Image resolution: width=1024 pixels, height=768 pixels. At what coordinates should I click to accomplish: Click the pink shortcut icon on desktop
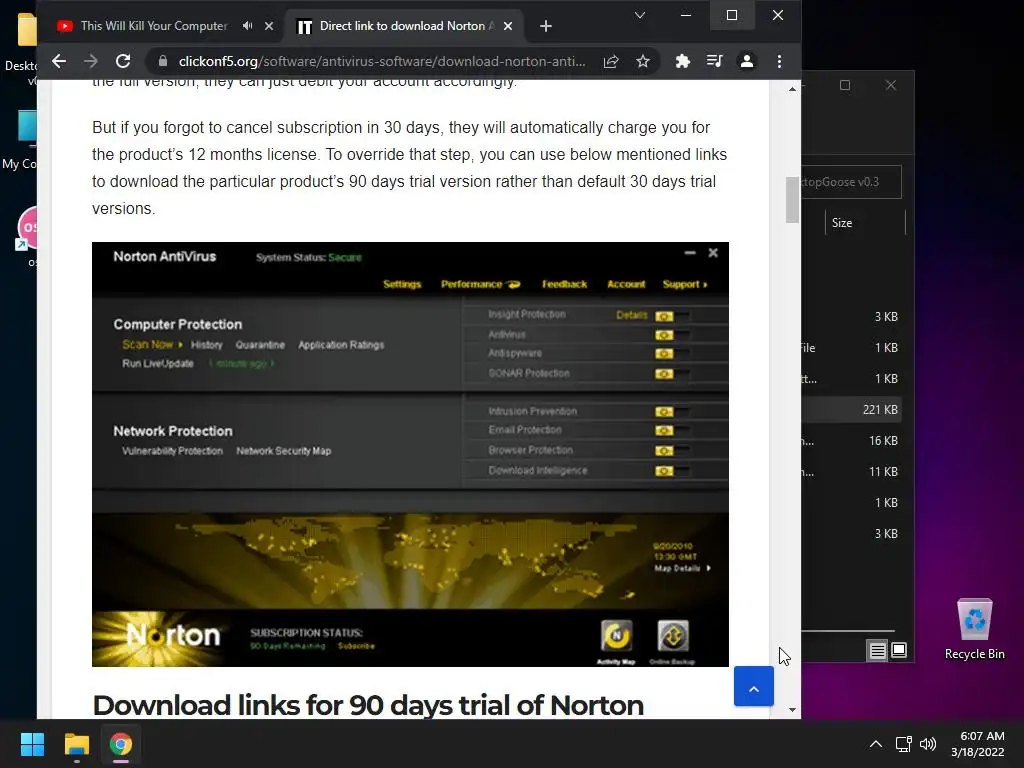pos(27,228)
